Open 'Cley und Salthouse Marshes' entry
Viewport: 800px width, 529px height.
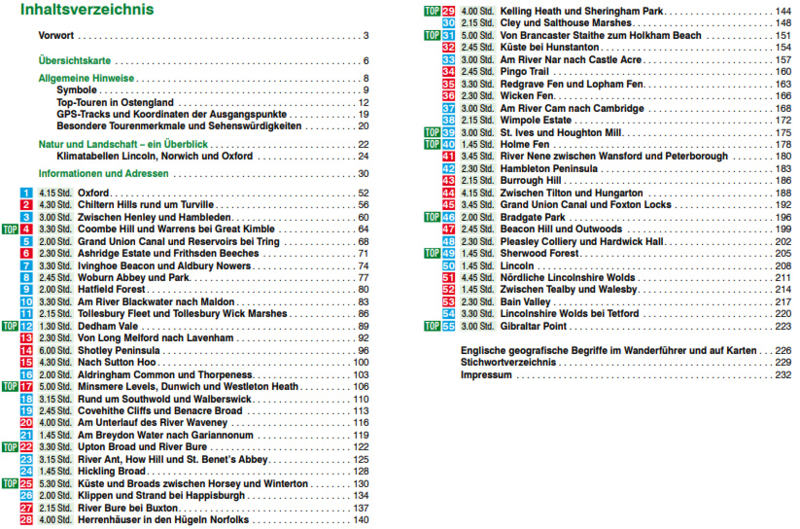[x=566, y=23]
